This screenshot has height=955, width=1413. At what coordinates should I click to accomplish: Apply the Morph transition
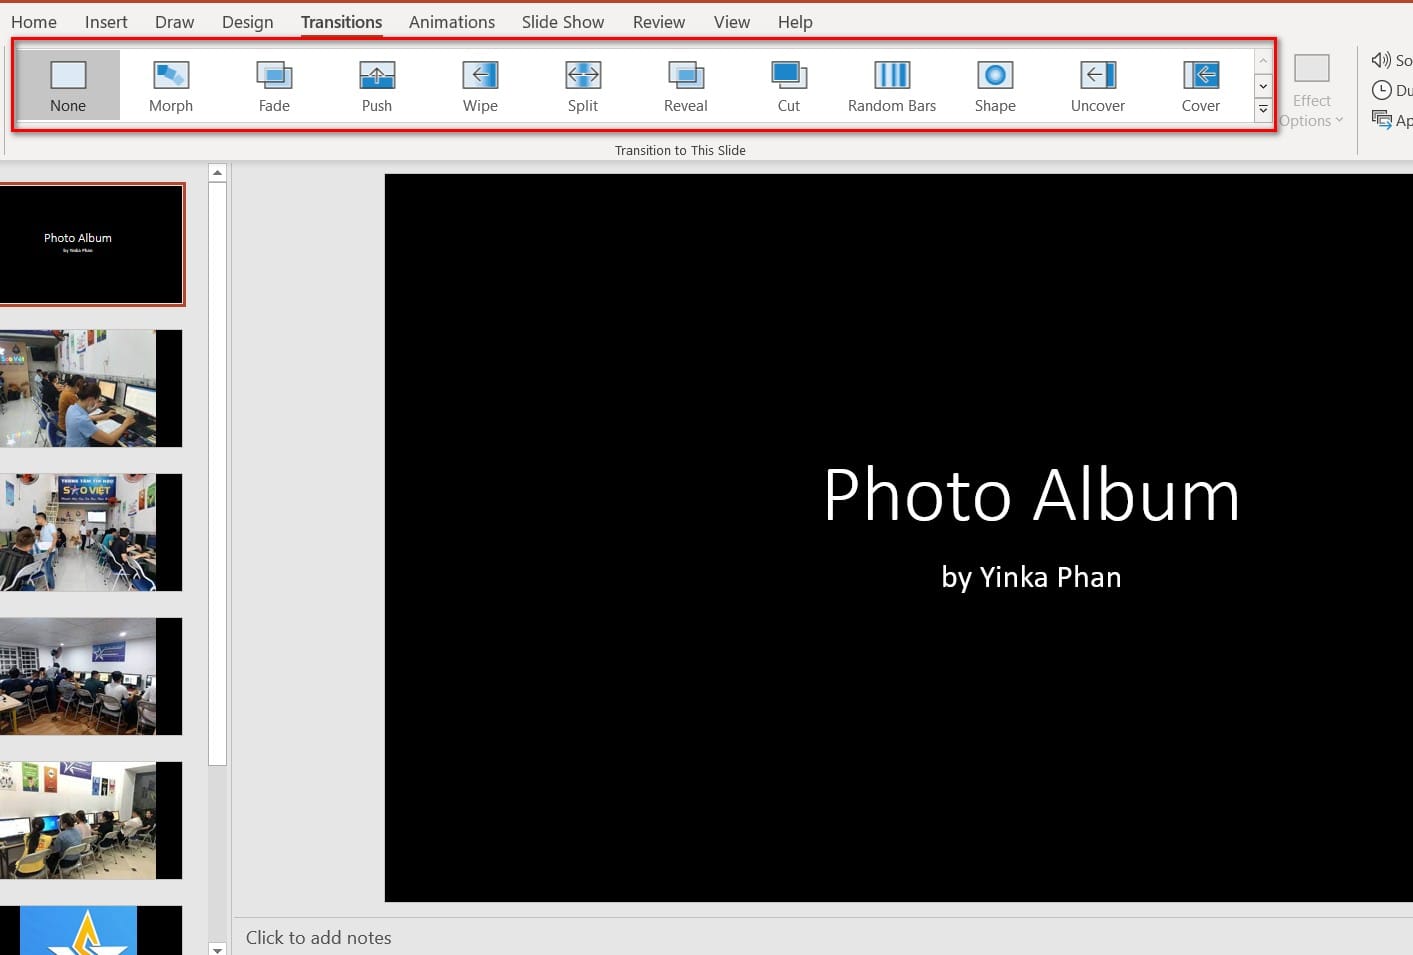coord(171,86)
